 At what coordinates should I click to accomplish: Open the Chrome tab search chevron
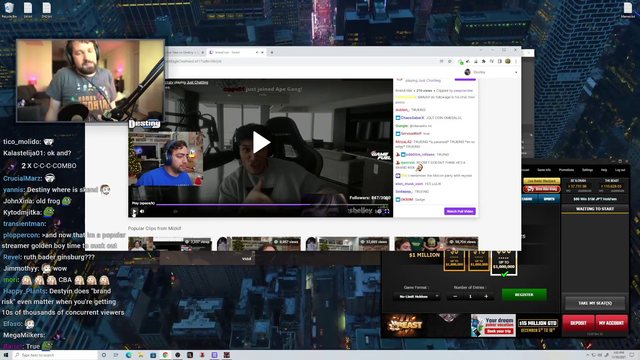click(481, 50)
